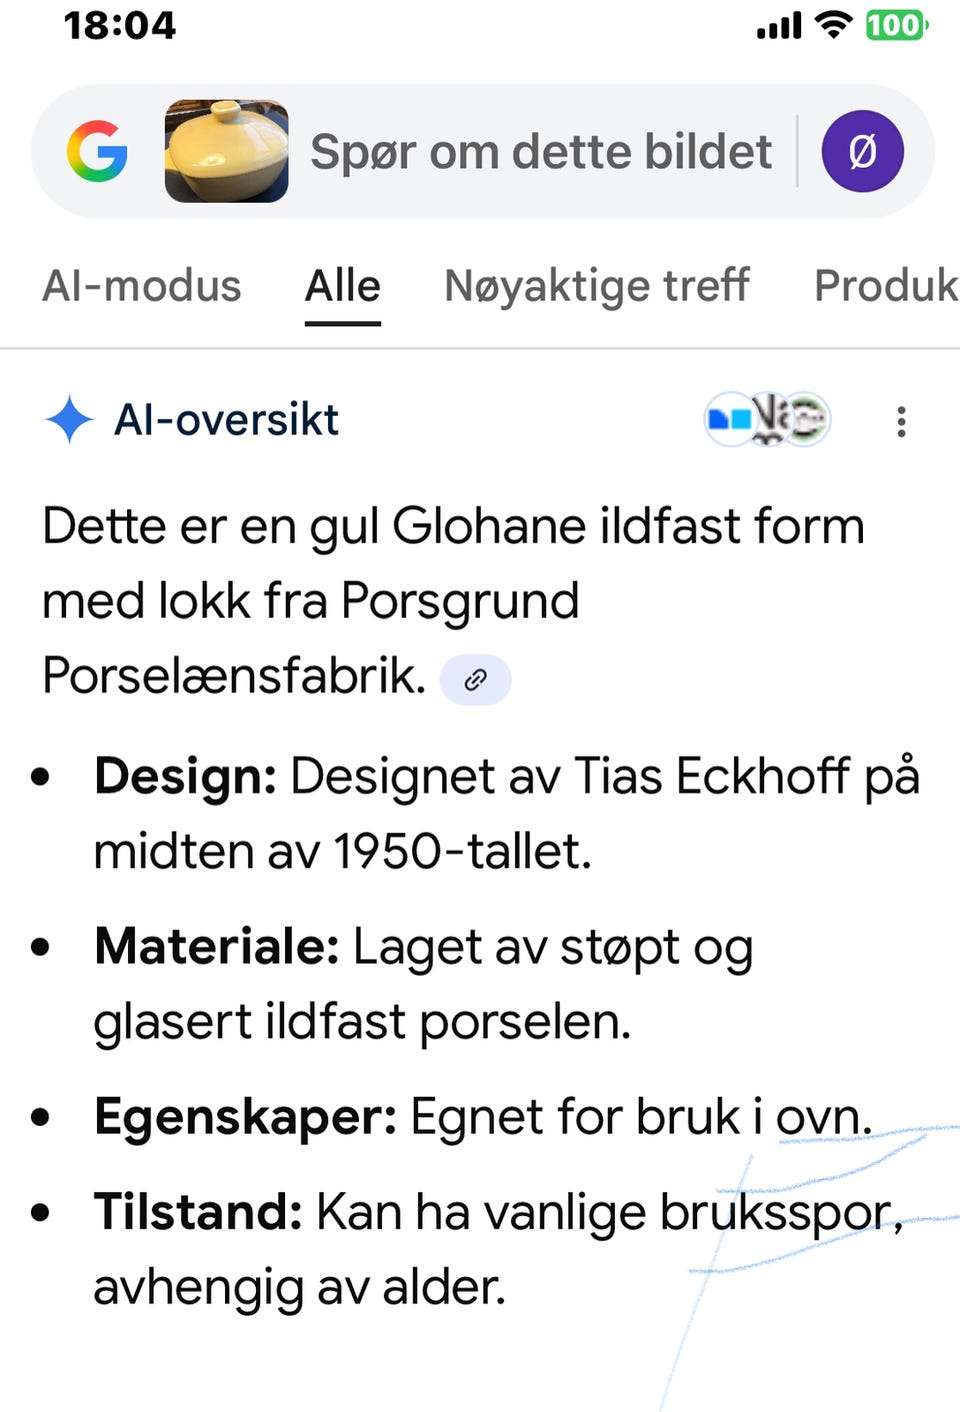
Task: Tap the Wi-Fi icon in status bar
Action: [x=832, y=25]
